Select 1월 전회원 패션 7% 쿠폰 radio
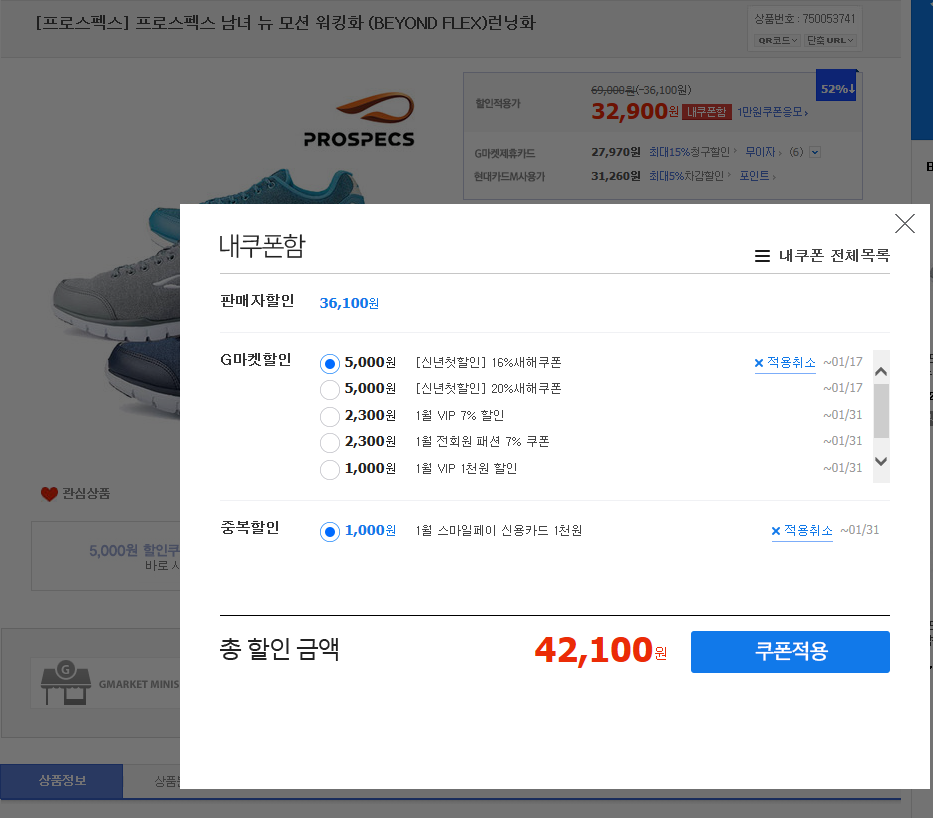933x818 pixels. click(330, 442)
